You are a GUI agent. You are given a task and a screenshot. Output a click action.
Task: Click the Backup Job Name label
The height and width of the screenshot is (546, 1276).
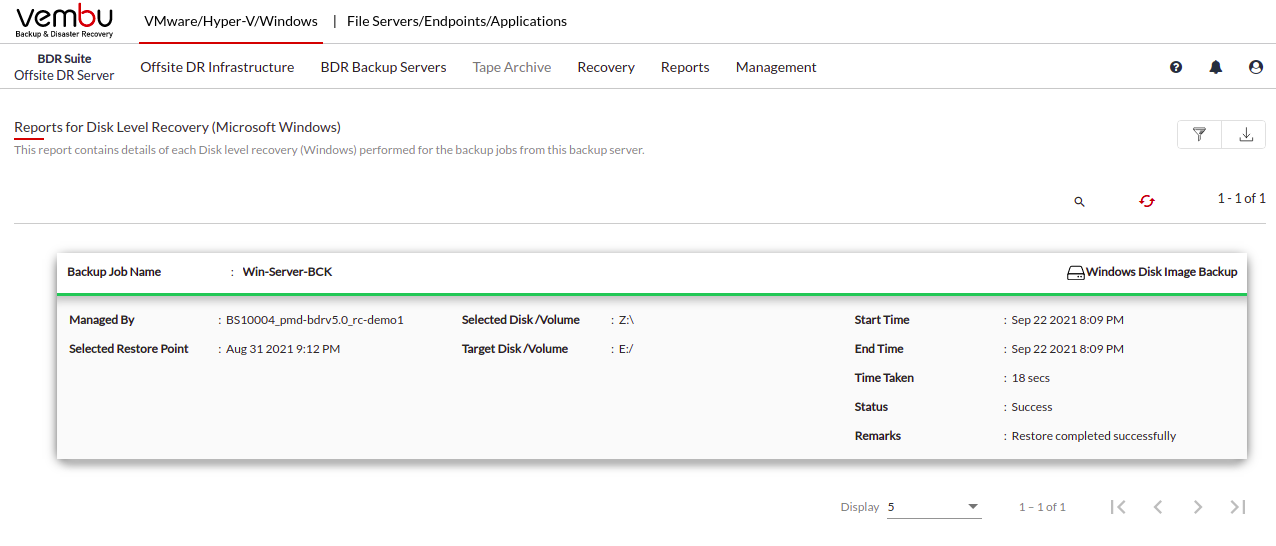pos(114,272)
